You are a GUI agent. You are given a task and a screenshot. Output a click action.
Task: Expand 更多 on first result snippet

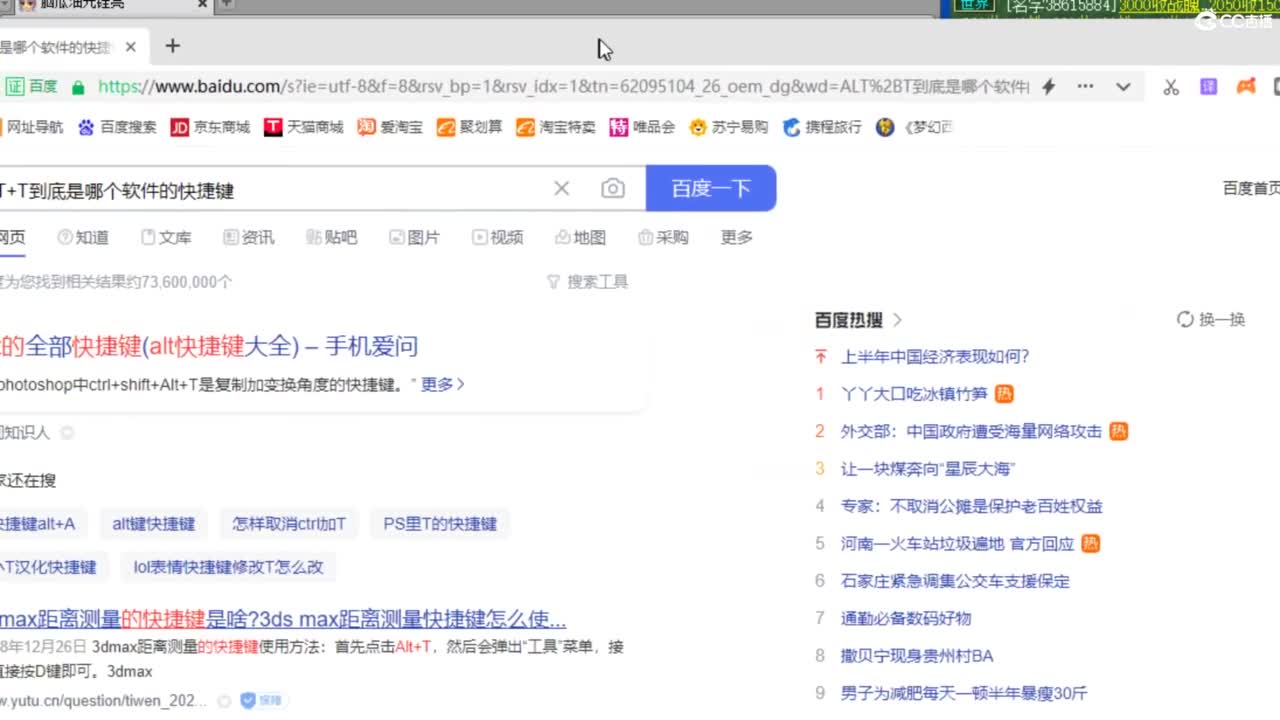coord(442,384)
